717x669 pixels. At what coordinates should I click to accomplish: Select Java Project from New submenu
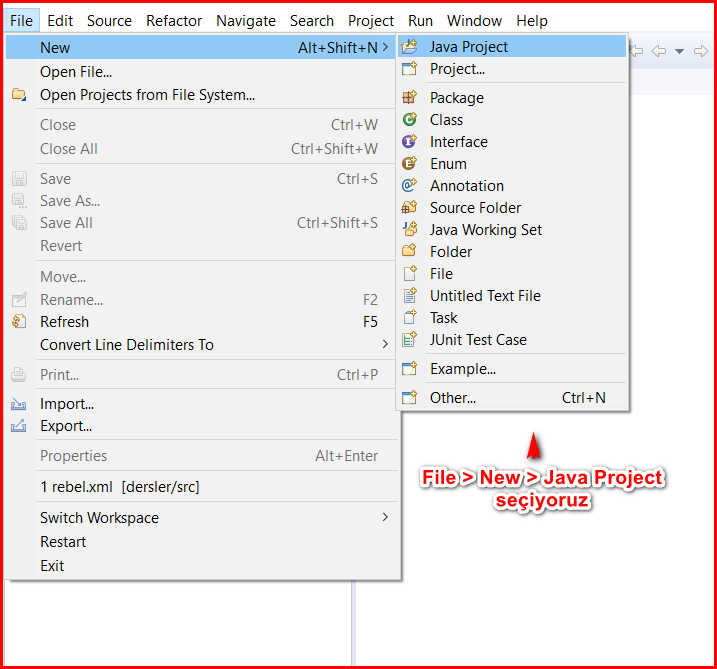(512, 47)
